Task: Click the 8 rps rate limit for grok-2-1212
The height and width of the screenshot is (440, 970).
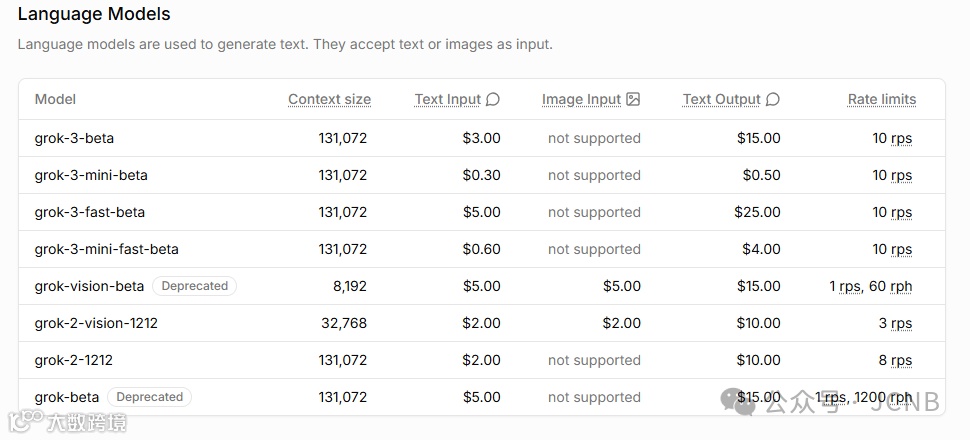Action: click(x=895, y=360)
